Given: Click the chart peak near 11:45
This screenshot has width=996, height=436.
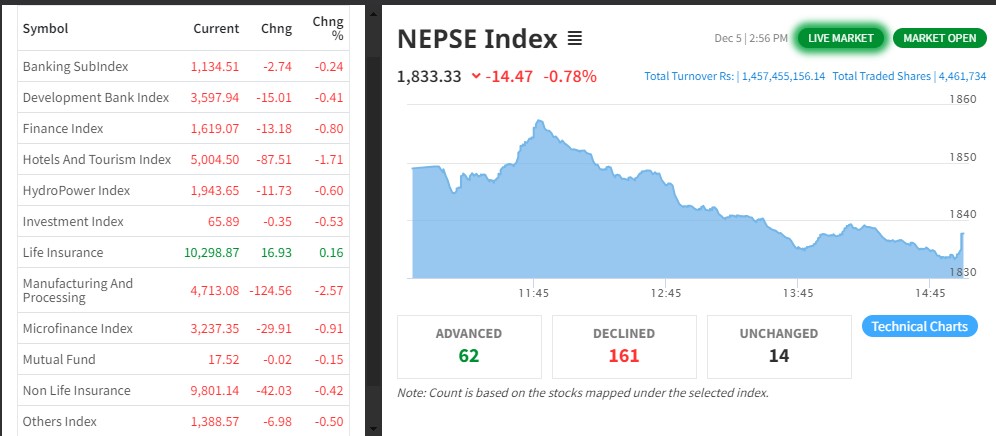Looking at the screenshot, I should 539,122.
